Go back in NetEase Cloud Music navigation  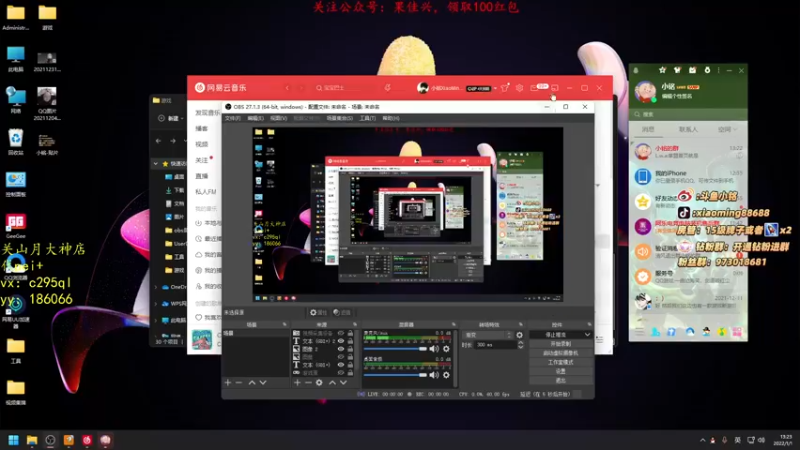pyautogui.click(x=287, y=88)
